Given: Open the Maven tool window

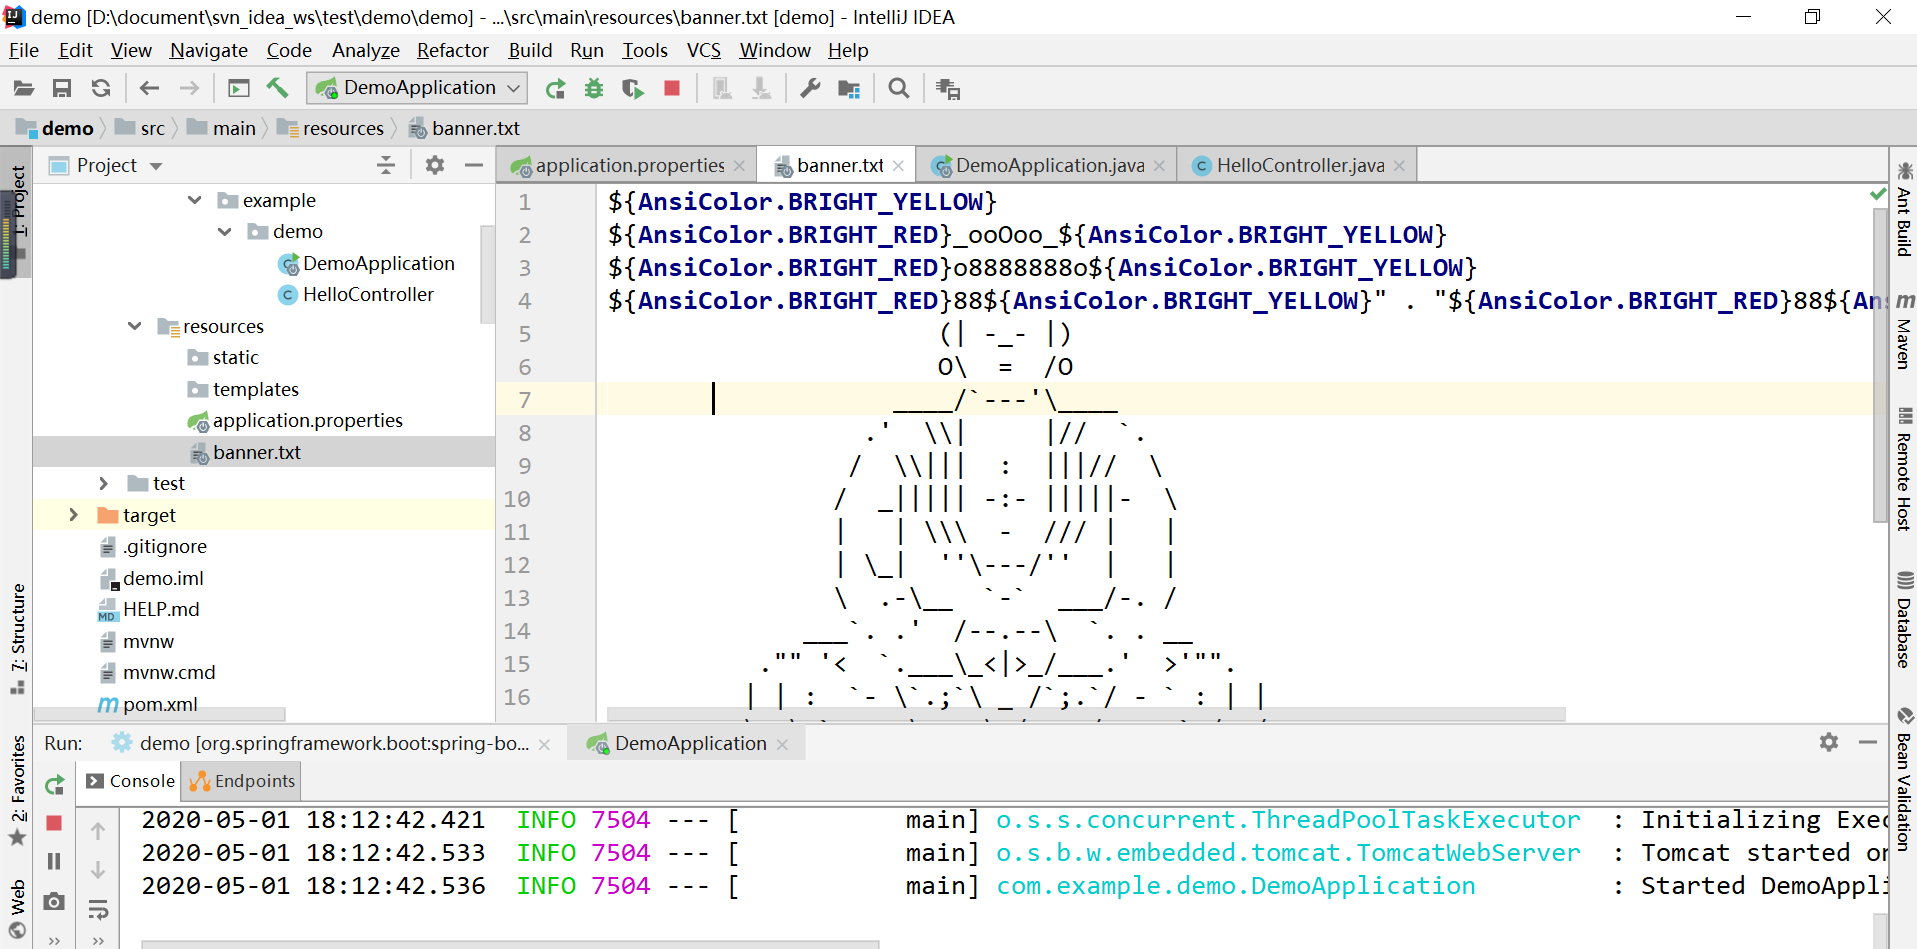Looking at the screenshot, I should point(1904,331).
